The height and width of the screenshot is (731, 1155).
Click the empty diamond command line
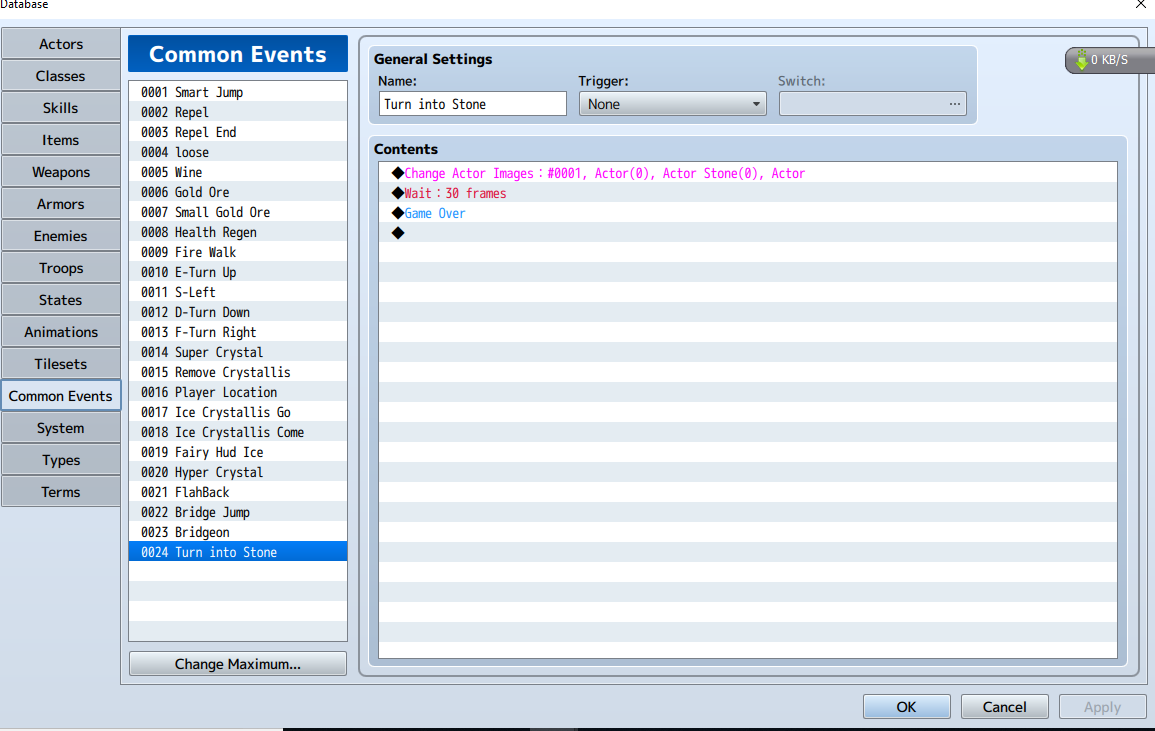click(748, 233)
